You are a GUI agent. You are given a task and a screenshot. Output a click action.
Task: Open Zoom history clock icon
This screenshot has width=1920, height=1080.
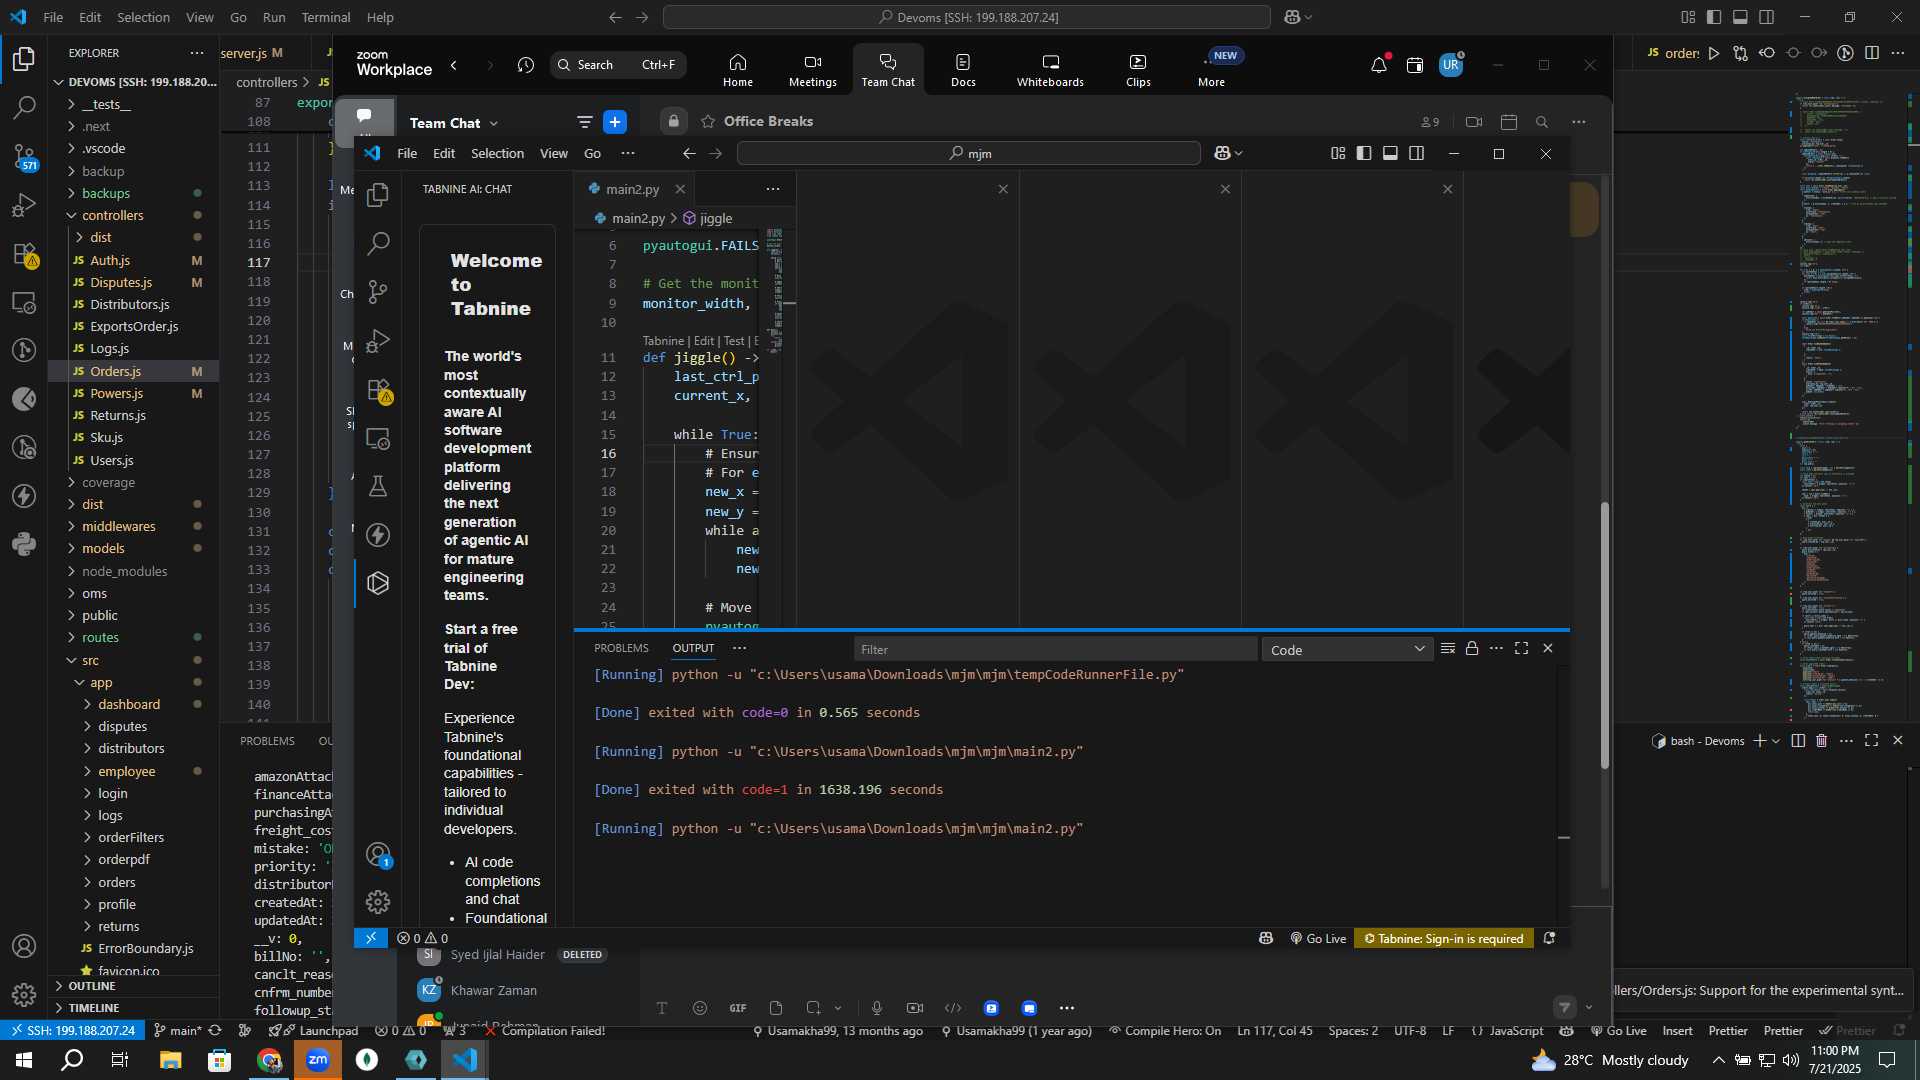click(x=526, y=65)
